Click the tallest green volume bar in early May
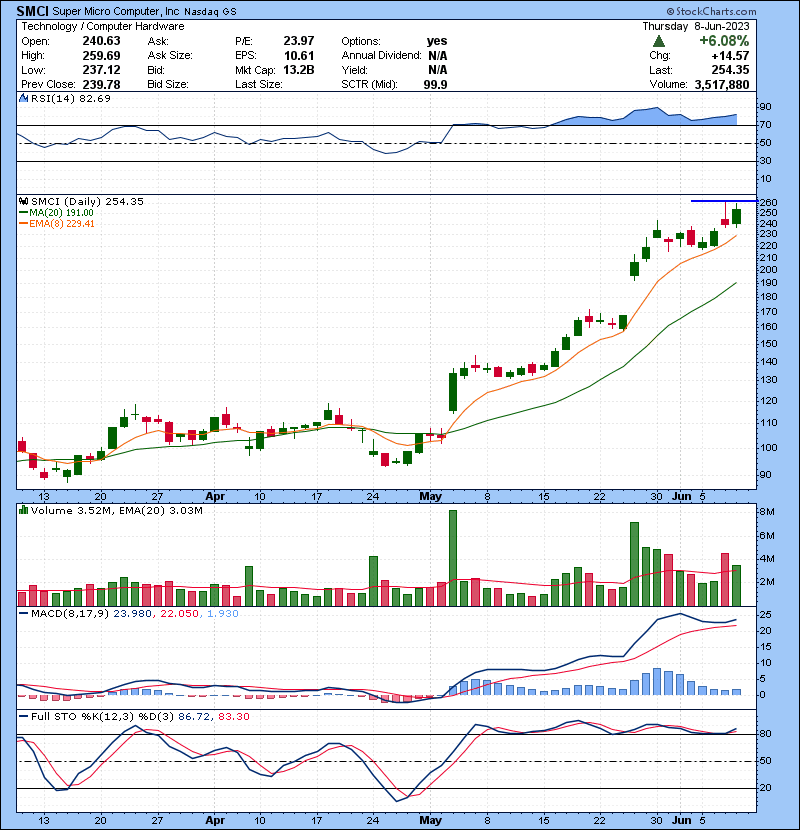 [453, 558]
